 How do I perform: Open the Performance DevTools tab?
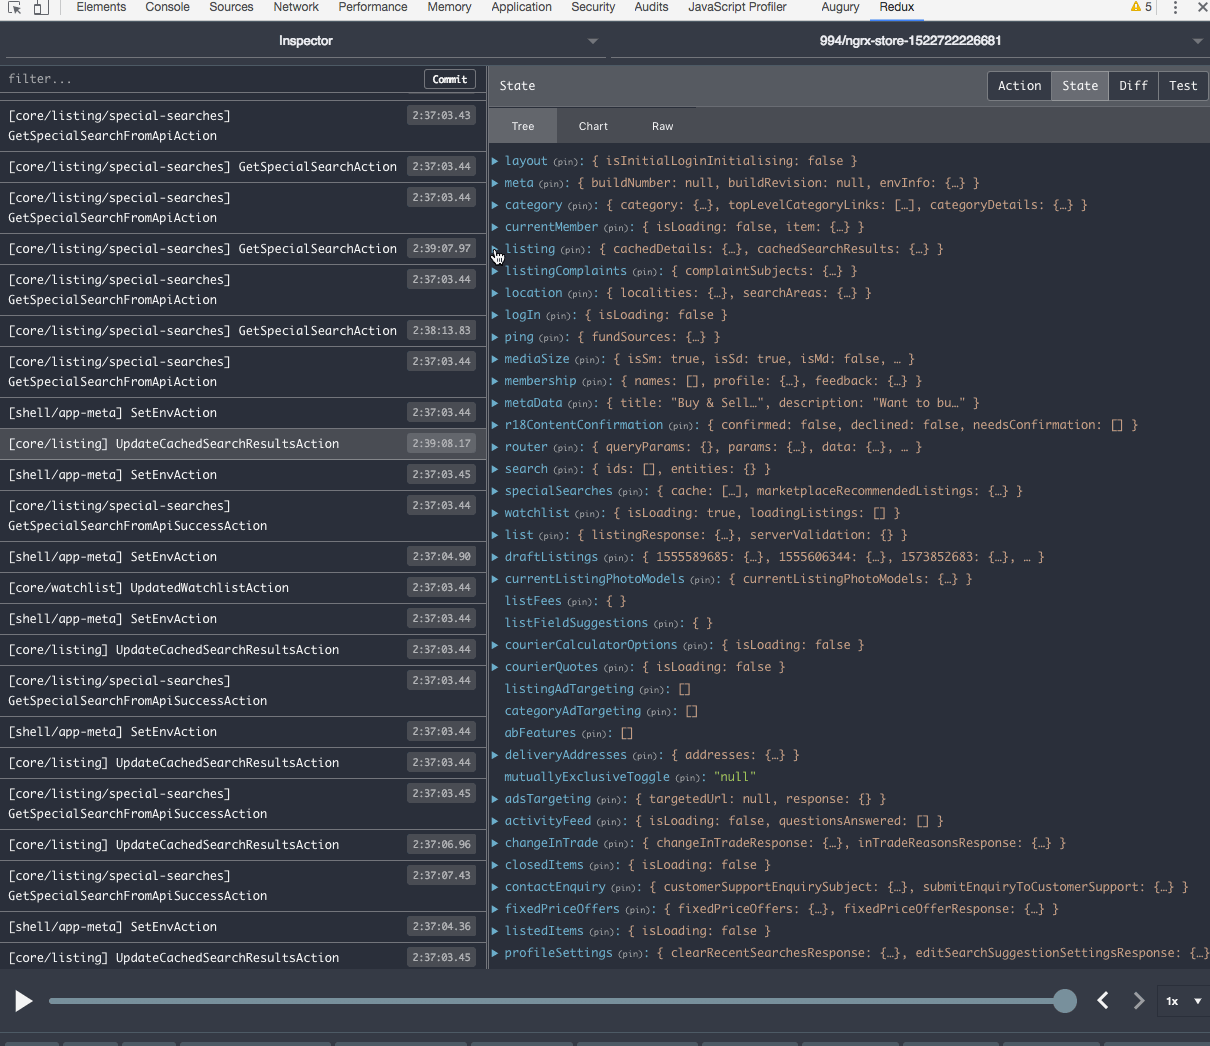coord(373,7)
